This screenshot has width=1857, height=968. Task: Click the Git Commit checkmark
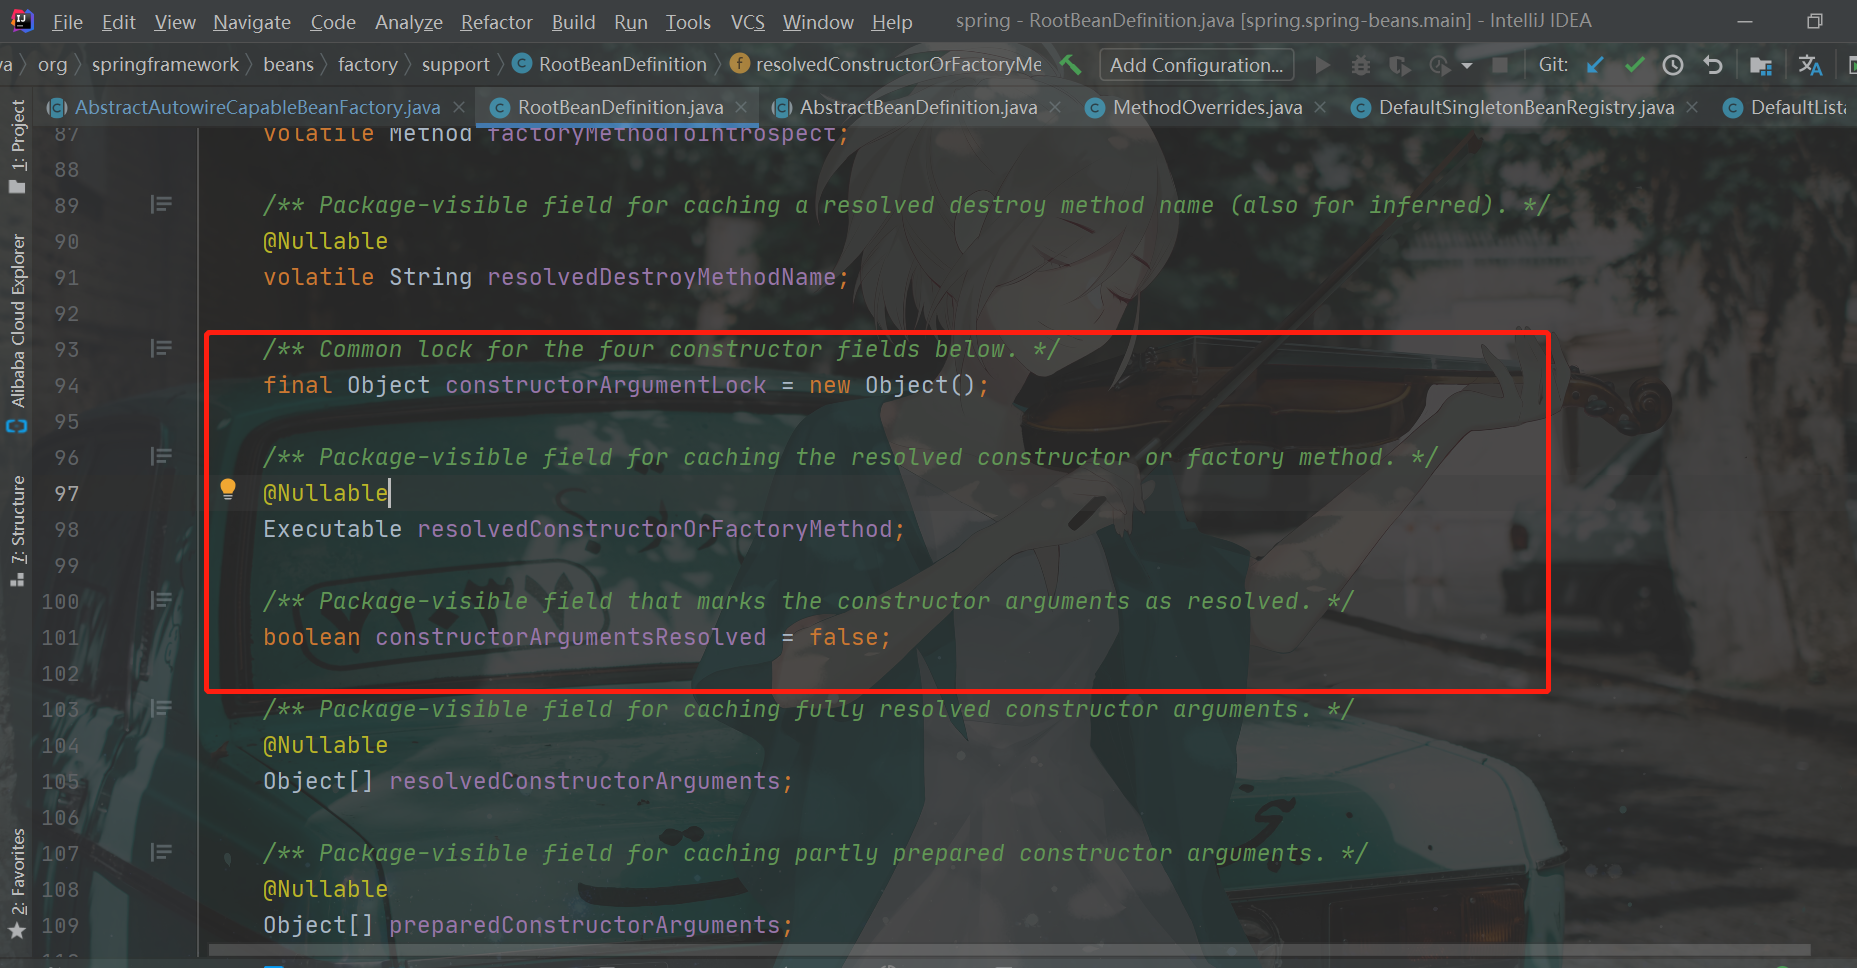(1634, 65)
